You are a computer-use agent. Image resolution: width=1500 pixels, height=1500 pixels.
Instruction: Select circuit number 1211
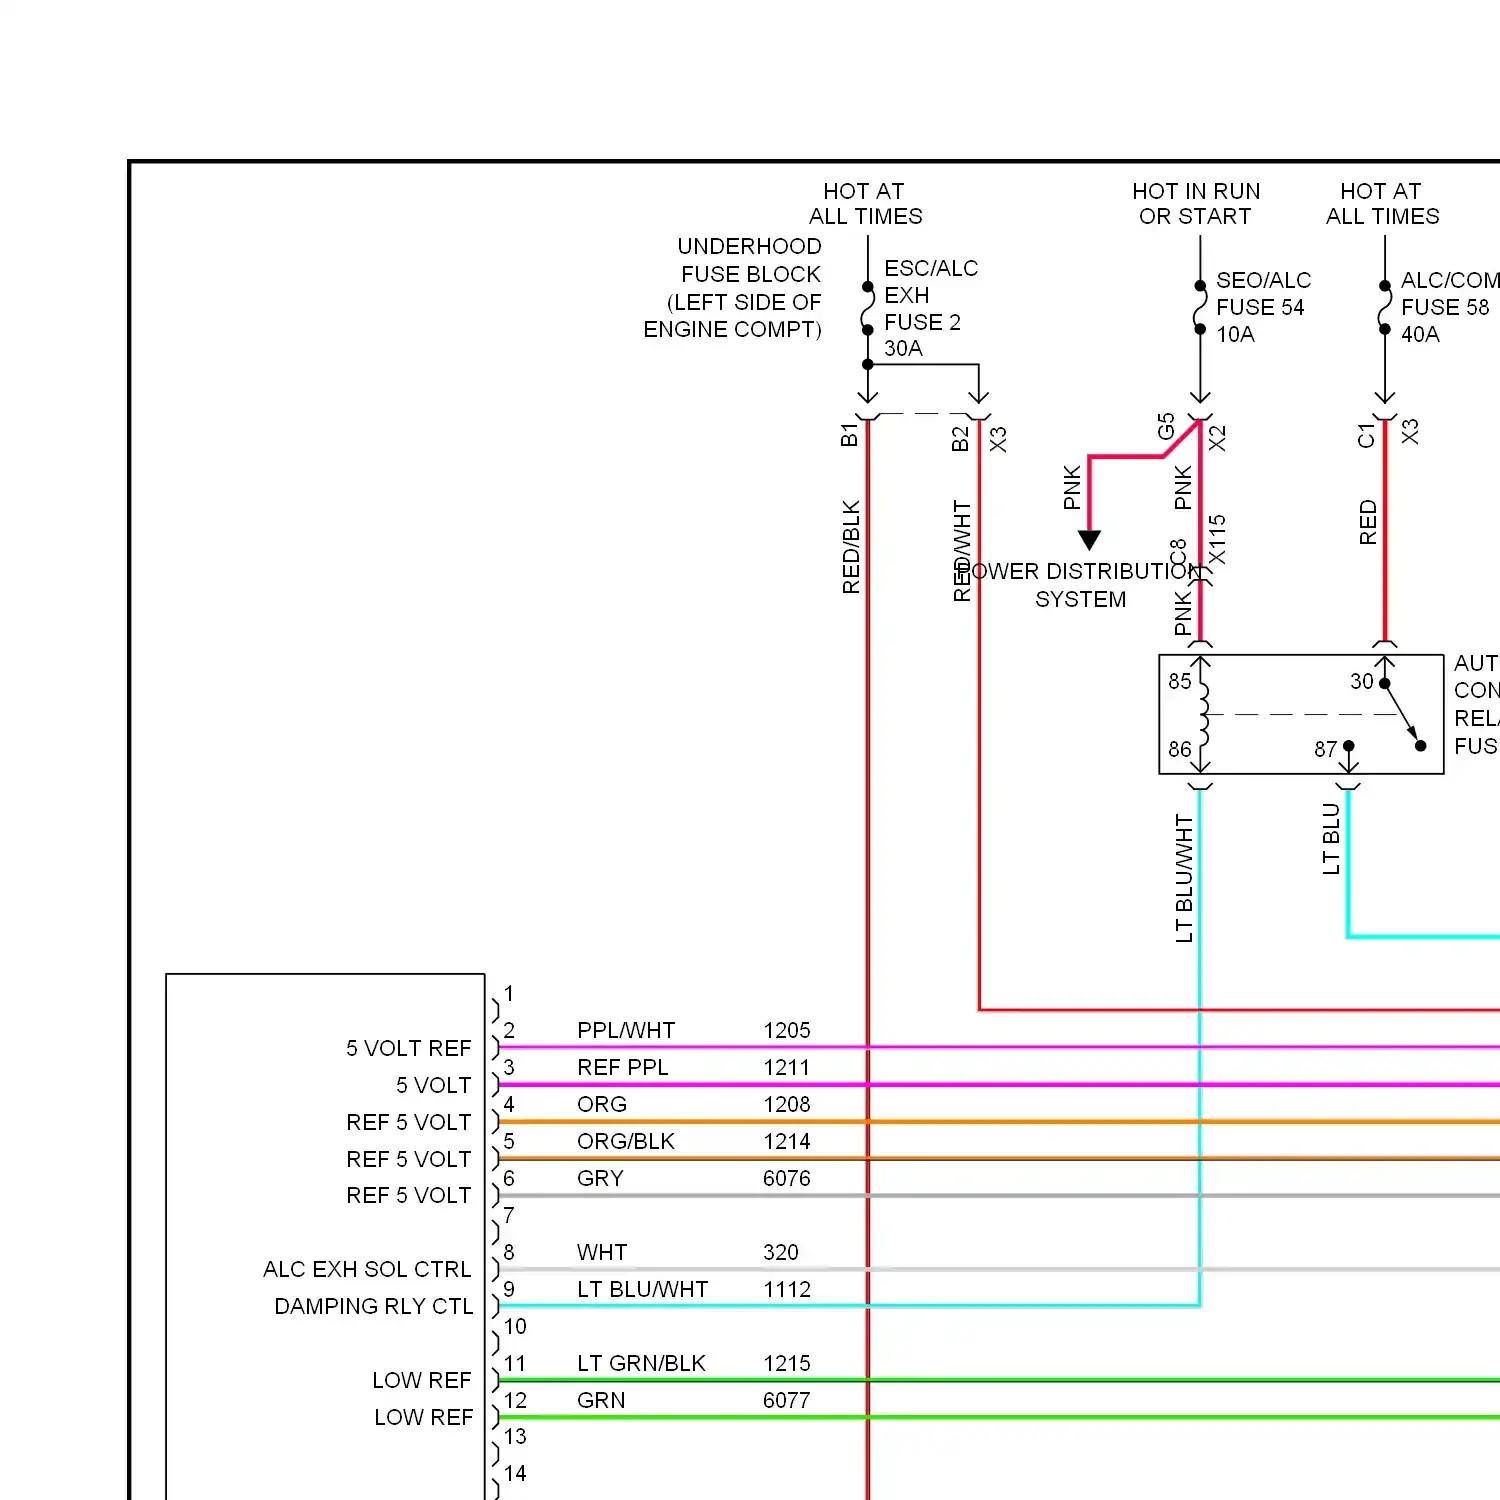[787, 1067]
